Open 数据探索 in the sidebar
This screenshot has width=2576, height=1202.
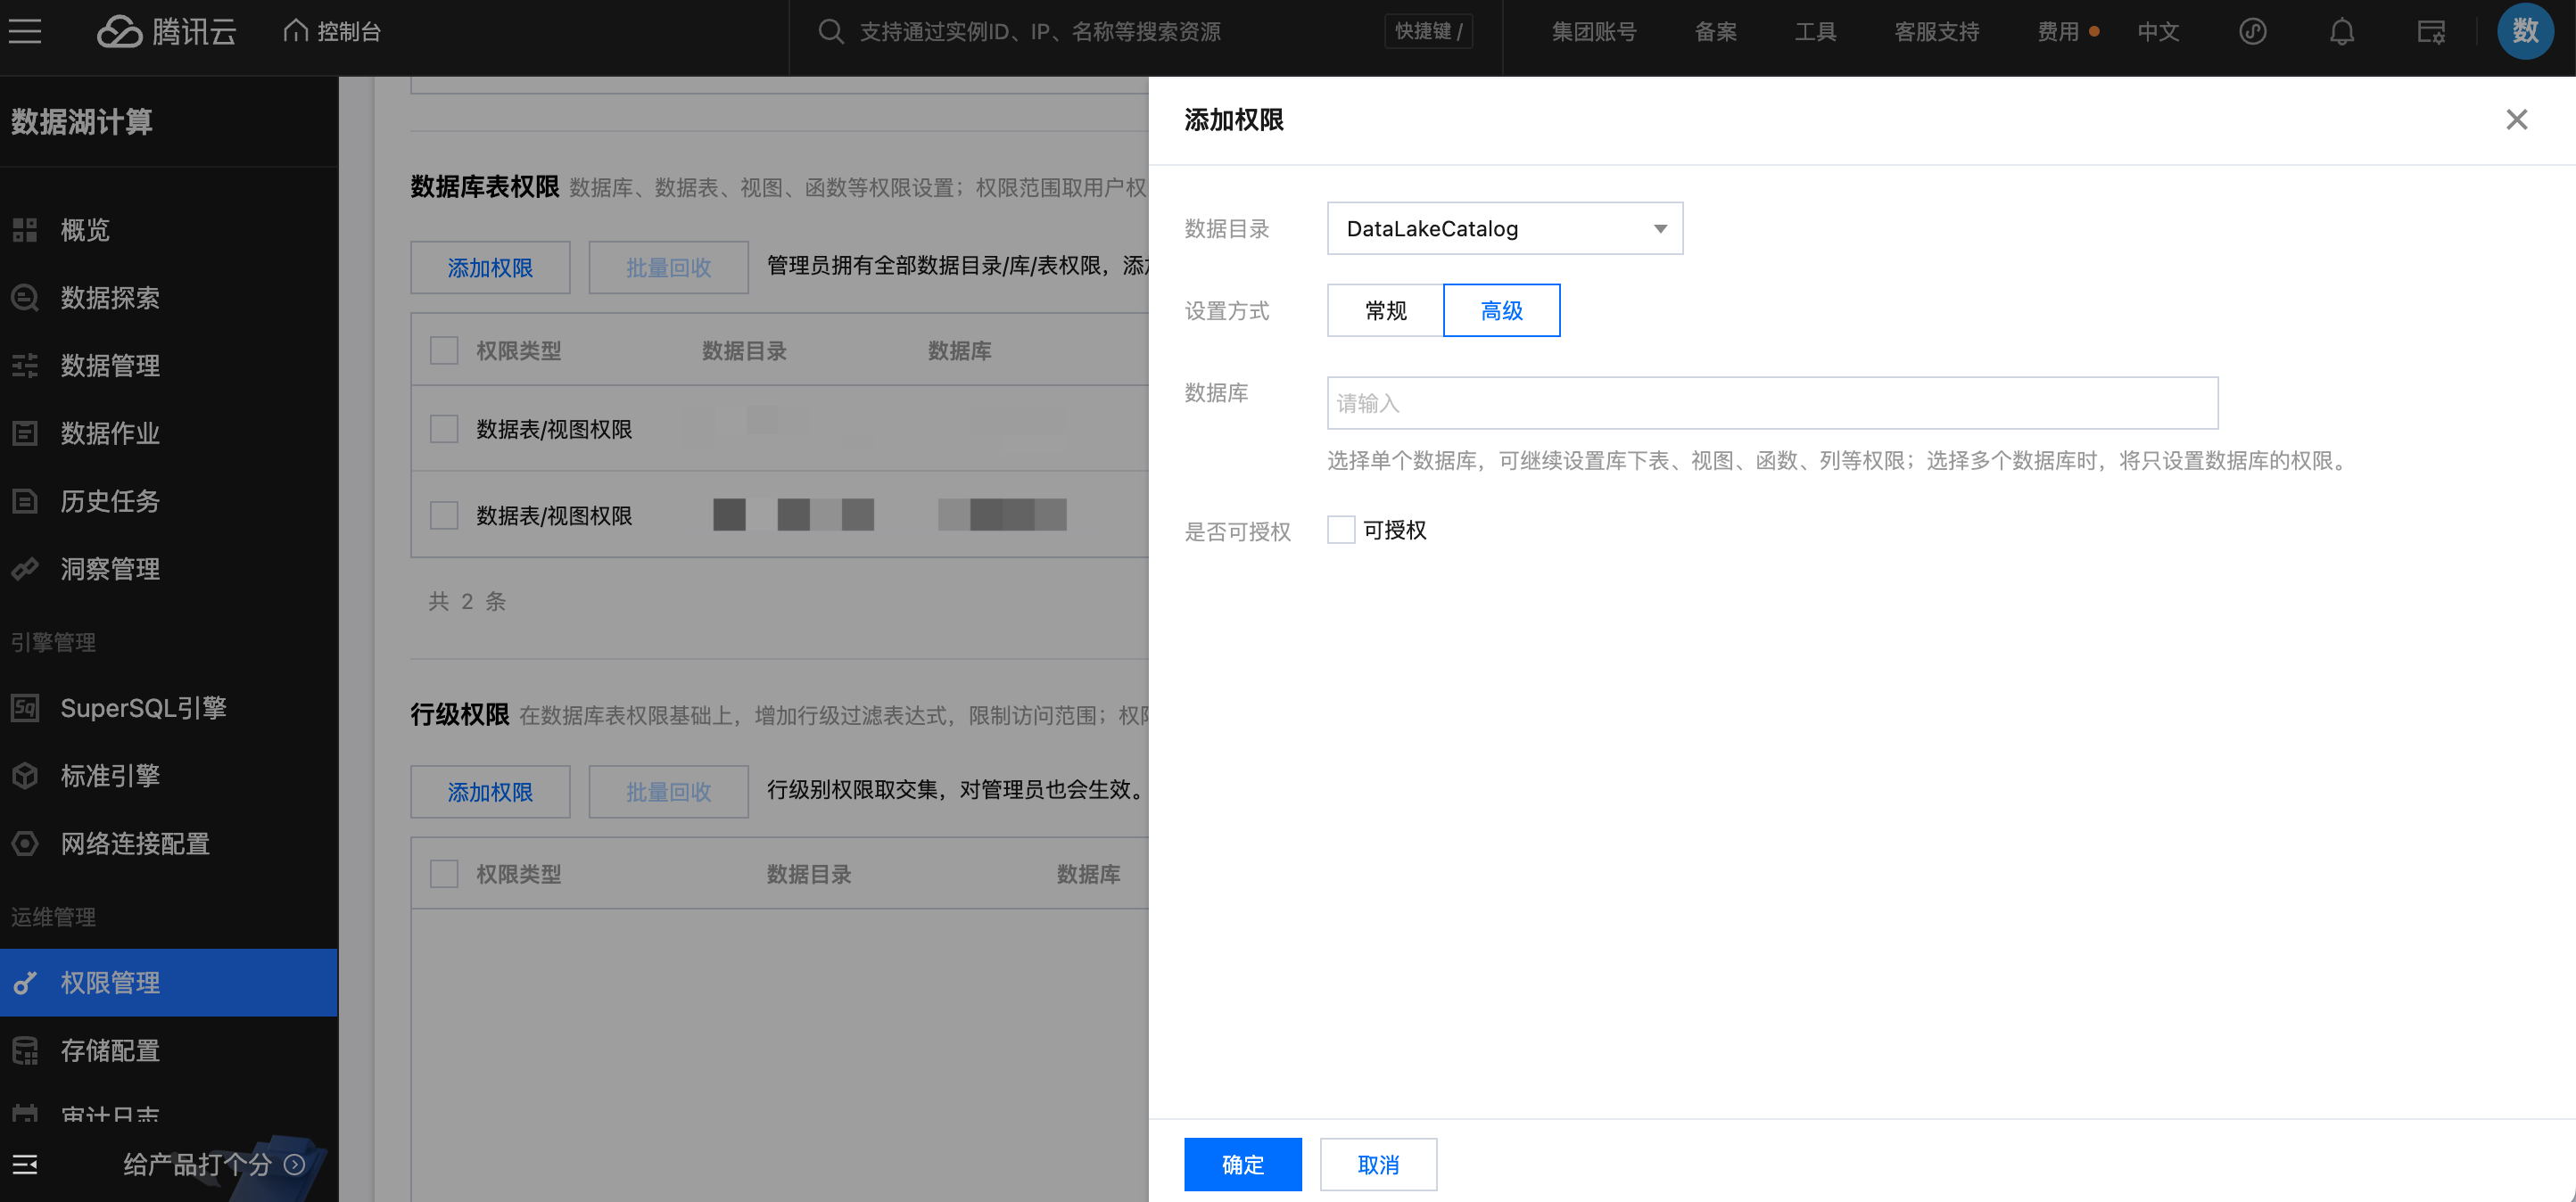tap(110, 298)
